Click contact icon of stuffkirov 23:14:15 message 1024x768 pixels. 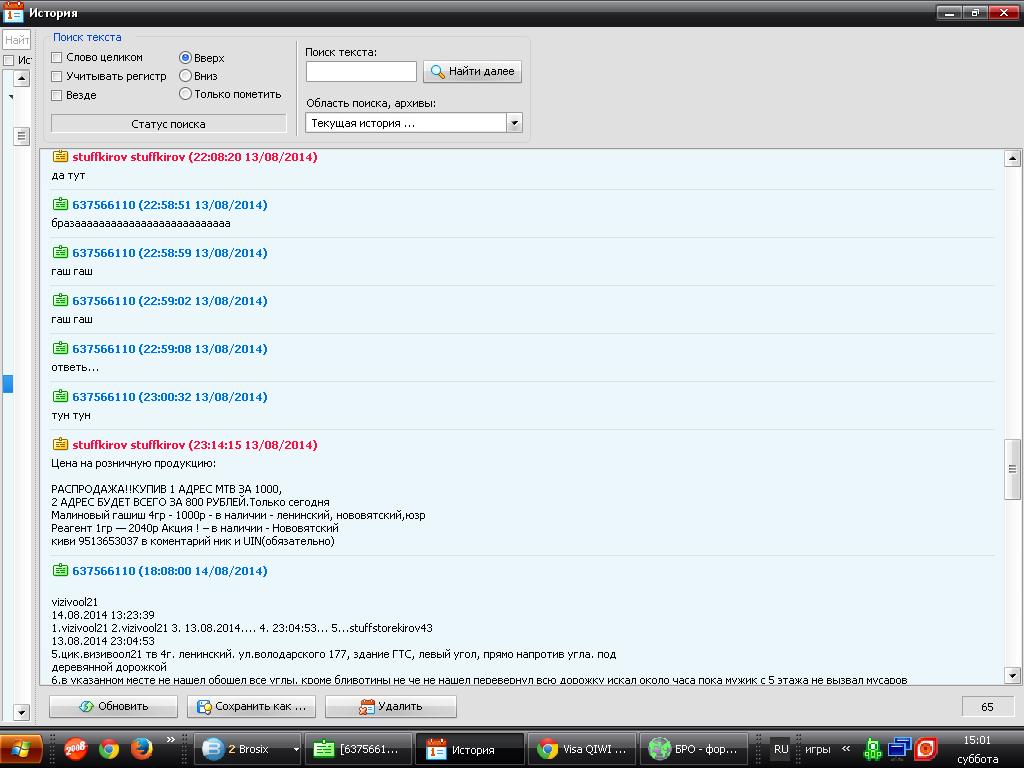click(x=60, y=444)
